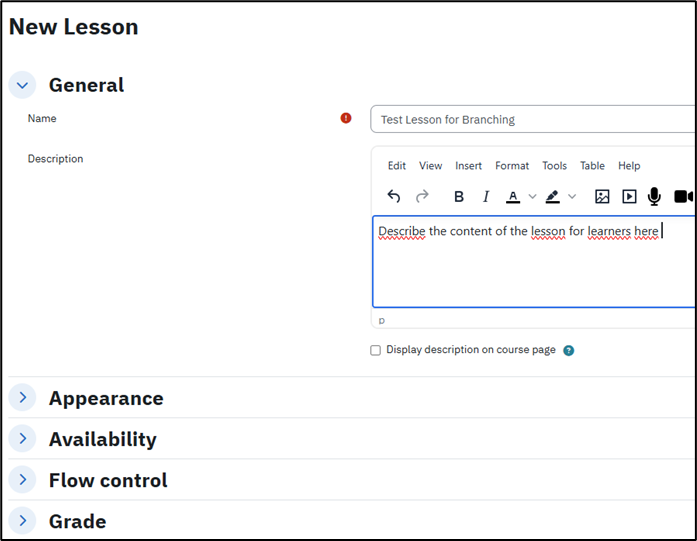Click the help icon beside Display description

click(568, 351)
